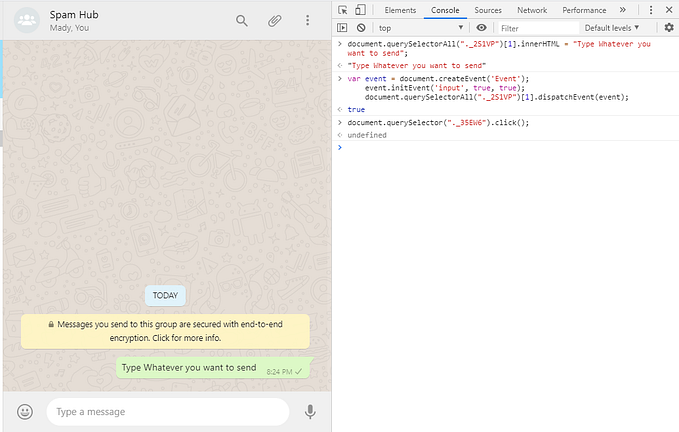Switch to the Elements tab

click(x=400, y=10)
